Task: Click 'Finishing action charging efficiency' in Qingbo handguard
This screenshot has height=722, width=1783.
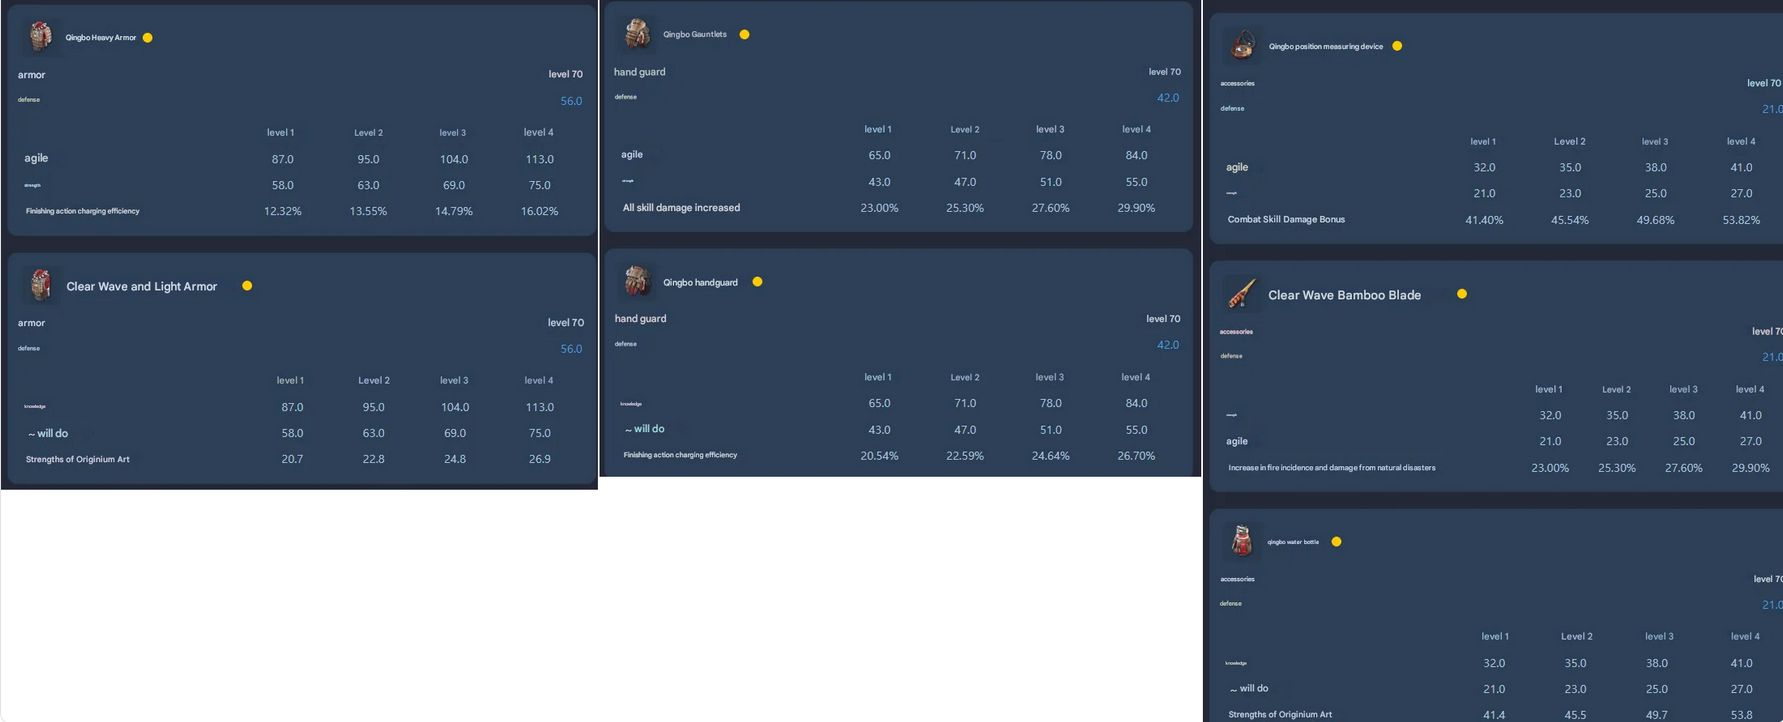Action: point(680,455)
